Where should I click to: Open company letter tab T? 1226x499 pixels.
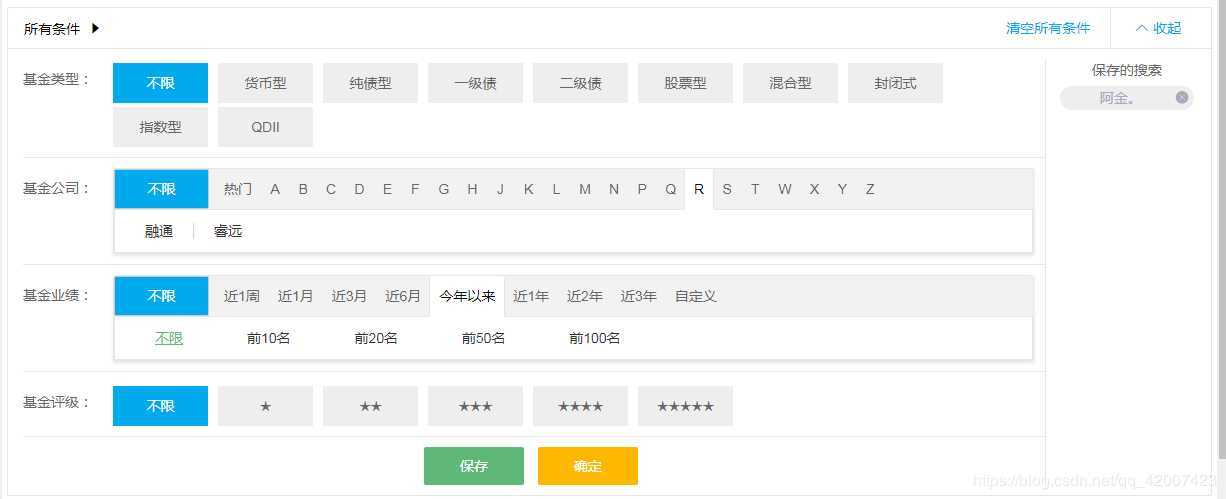(755, 189)
